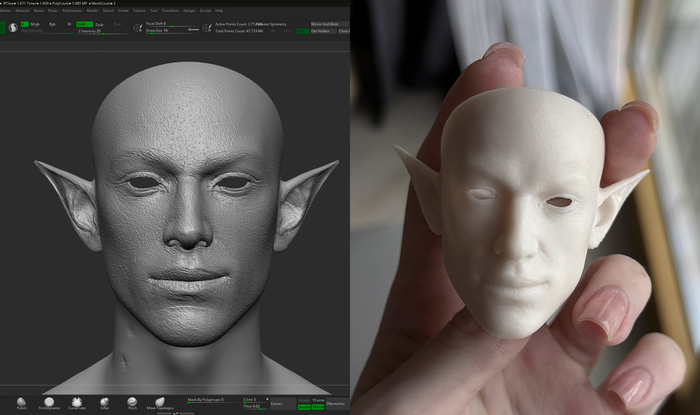Click the ZRemesher button
This screenshot has width=700, height=415.
click(x=338, y=403)
